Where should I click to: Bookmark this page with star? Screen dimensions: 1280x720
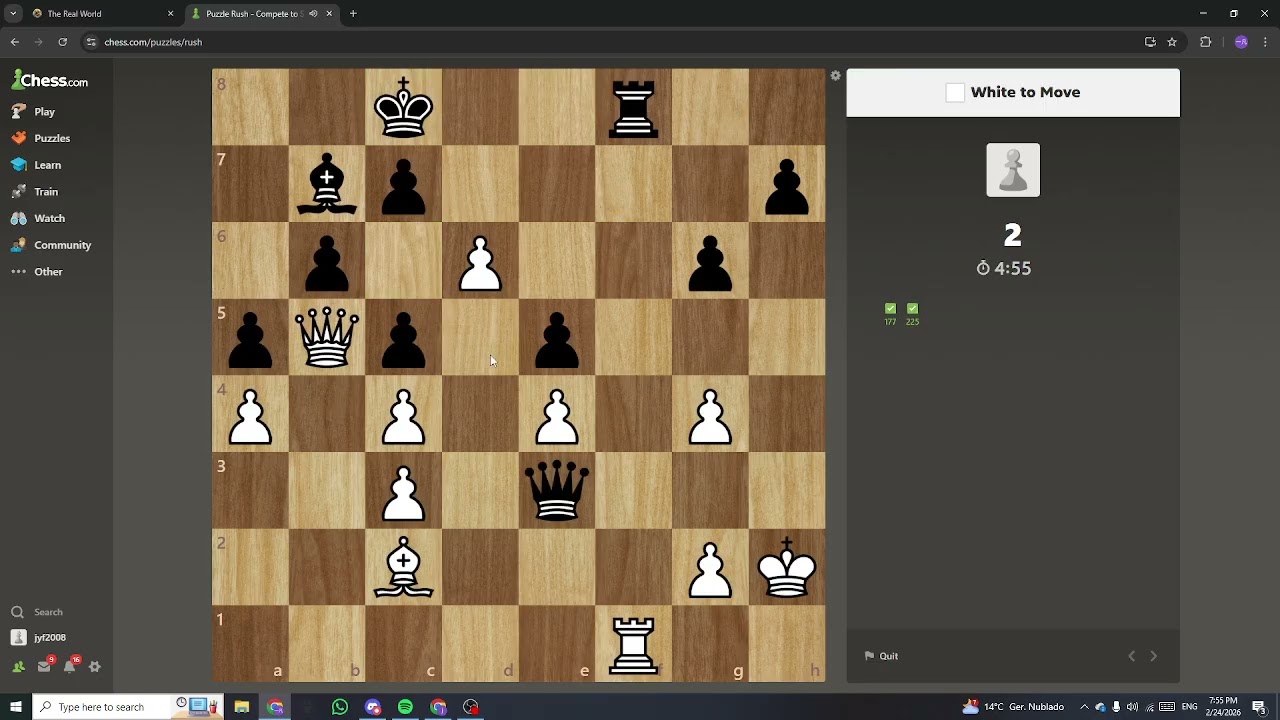tap(1172, 42)
